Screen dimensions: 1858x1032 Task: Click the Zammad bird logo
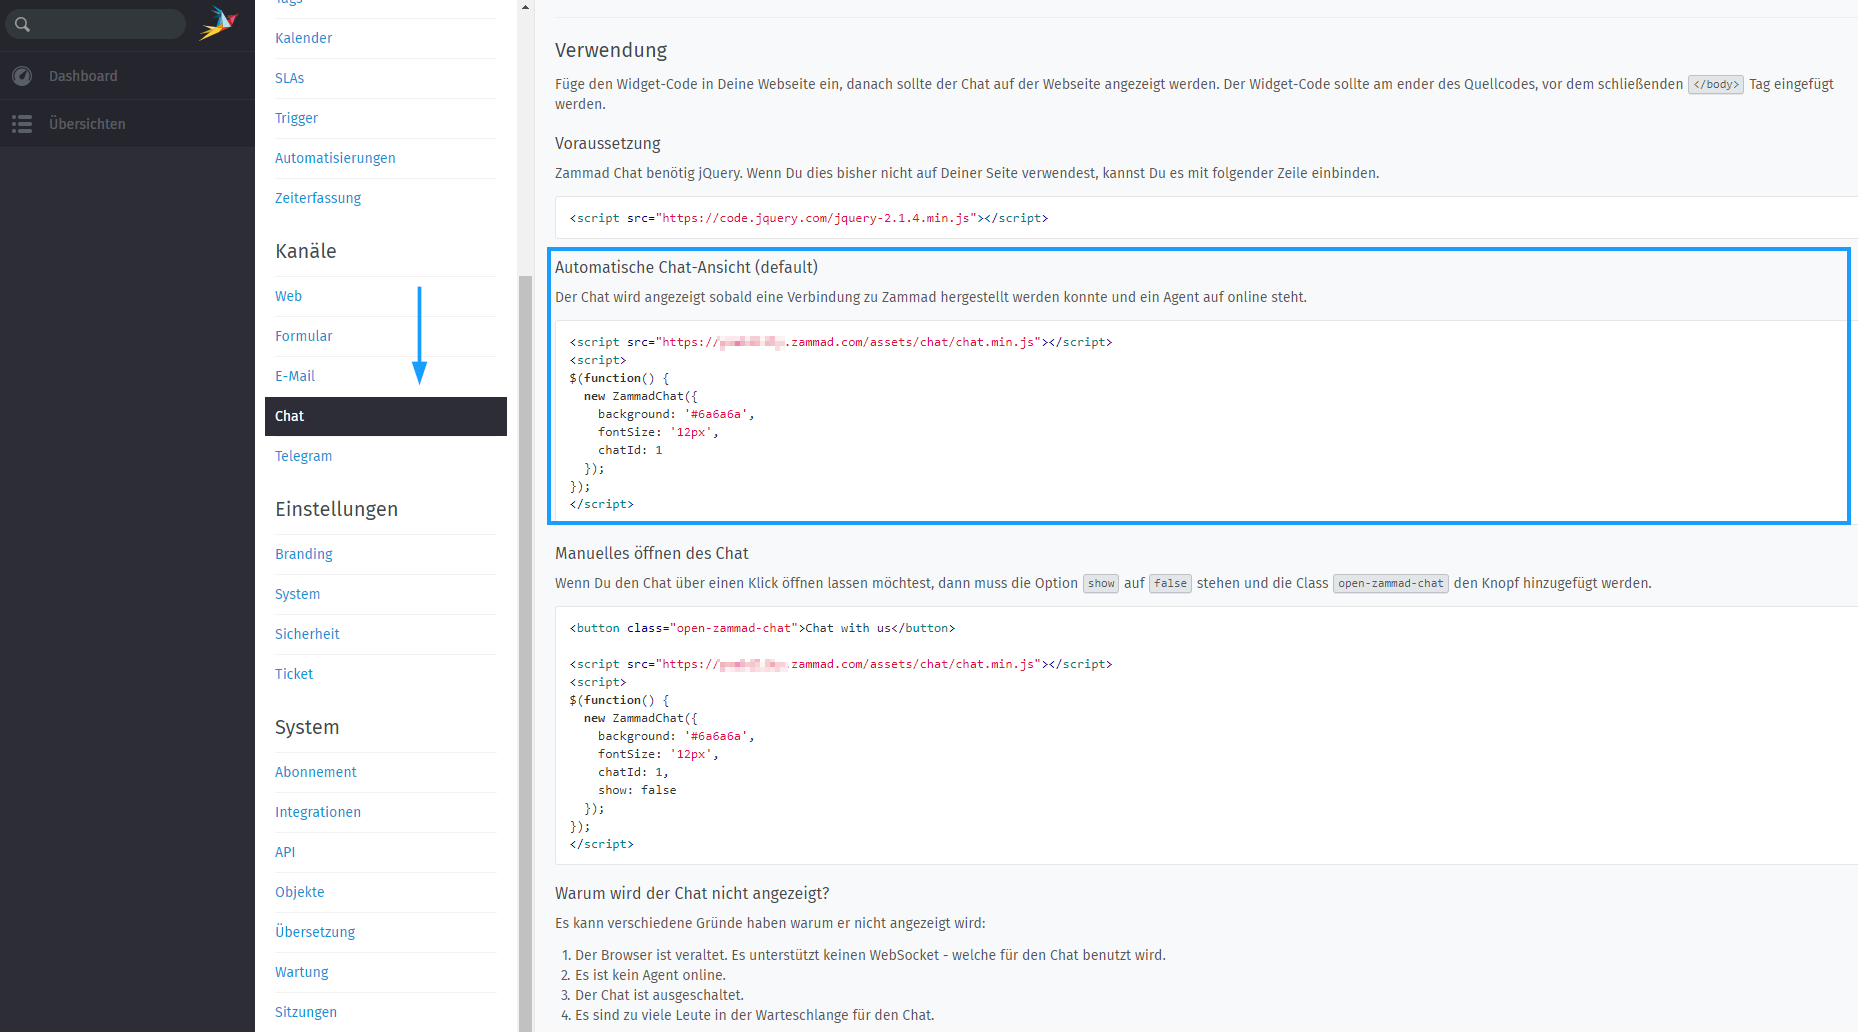tap(218, 23)
